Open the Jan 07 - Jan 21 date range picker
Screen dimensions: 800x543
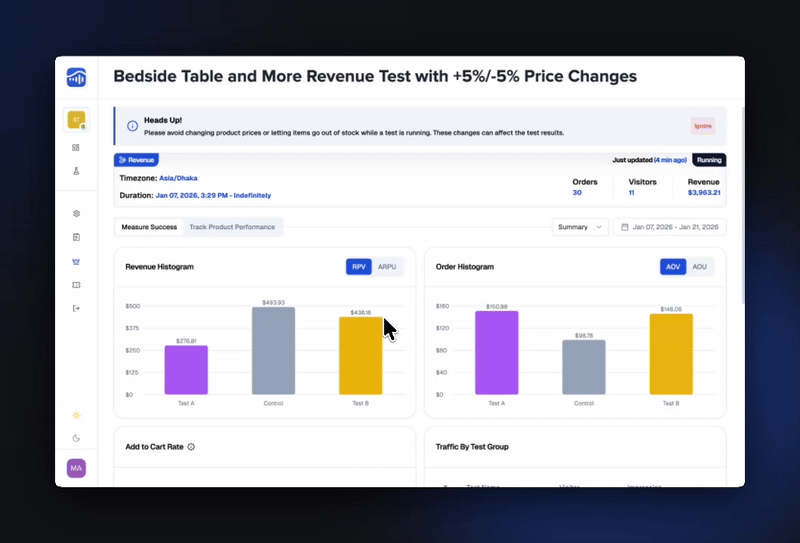coord(670,227)
